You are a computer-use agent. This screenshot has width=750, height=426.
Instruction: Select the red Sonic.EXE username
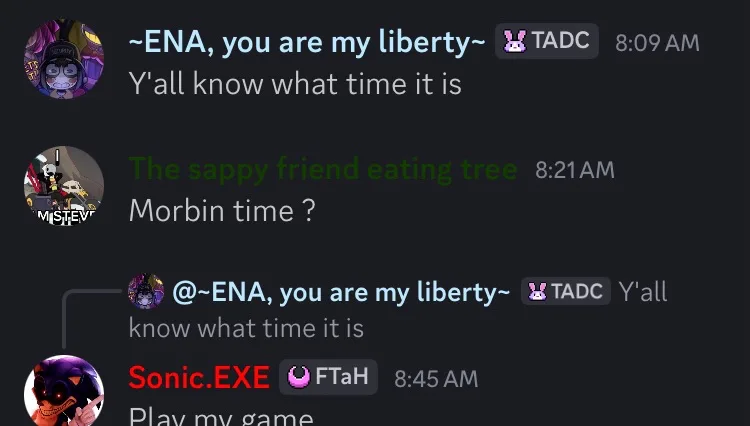point(199,378)
